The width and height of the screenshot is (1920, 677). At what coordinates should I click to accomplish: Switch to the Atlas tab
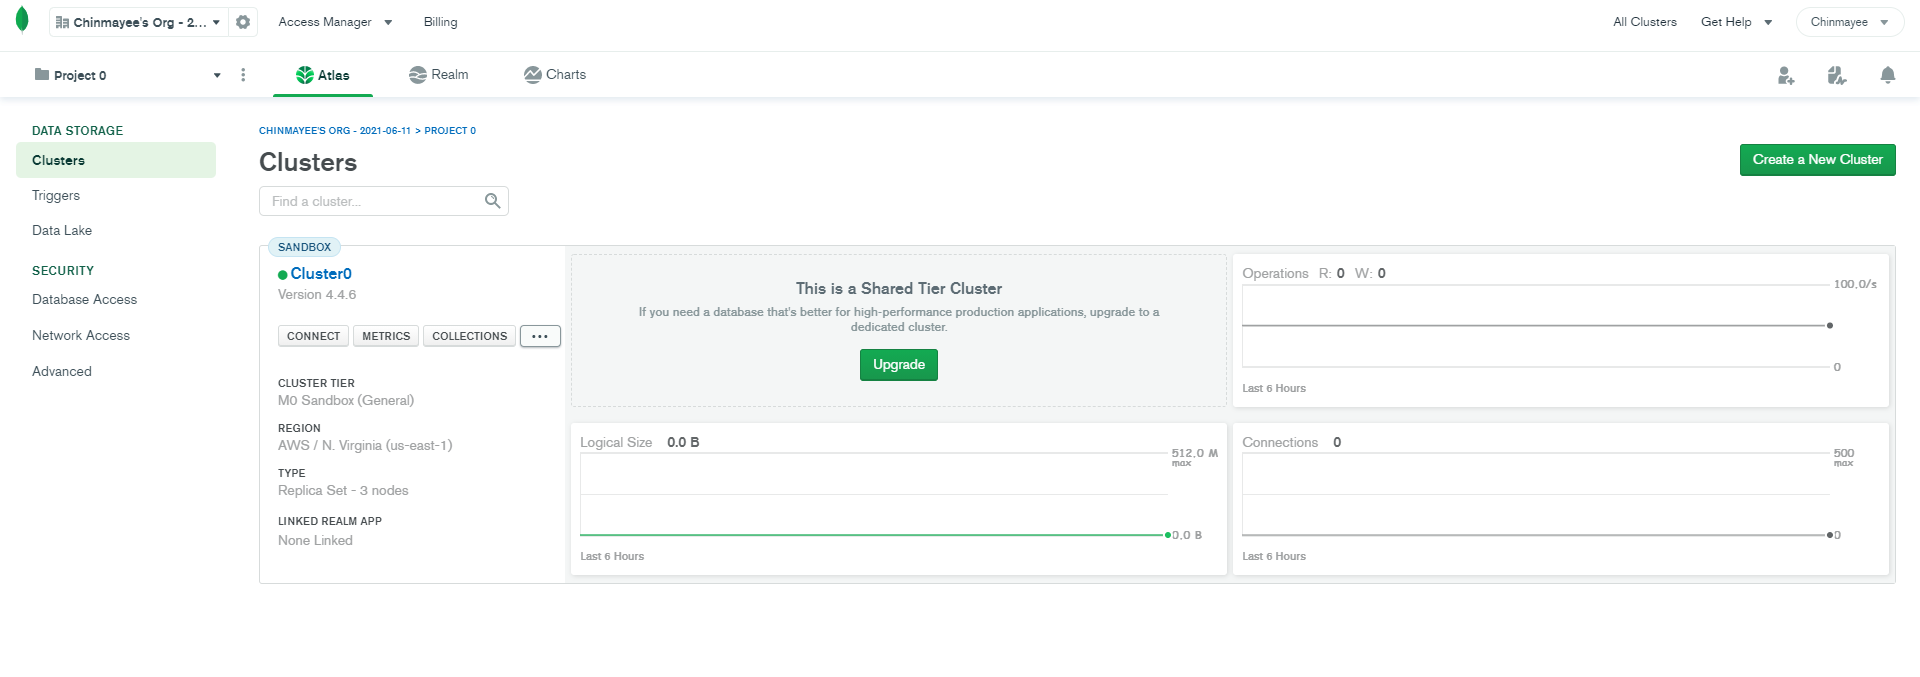(323, 75)
